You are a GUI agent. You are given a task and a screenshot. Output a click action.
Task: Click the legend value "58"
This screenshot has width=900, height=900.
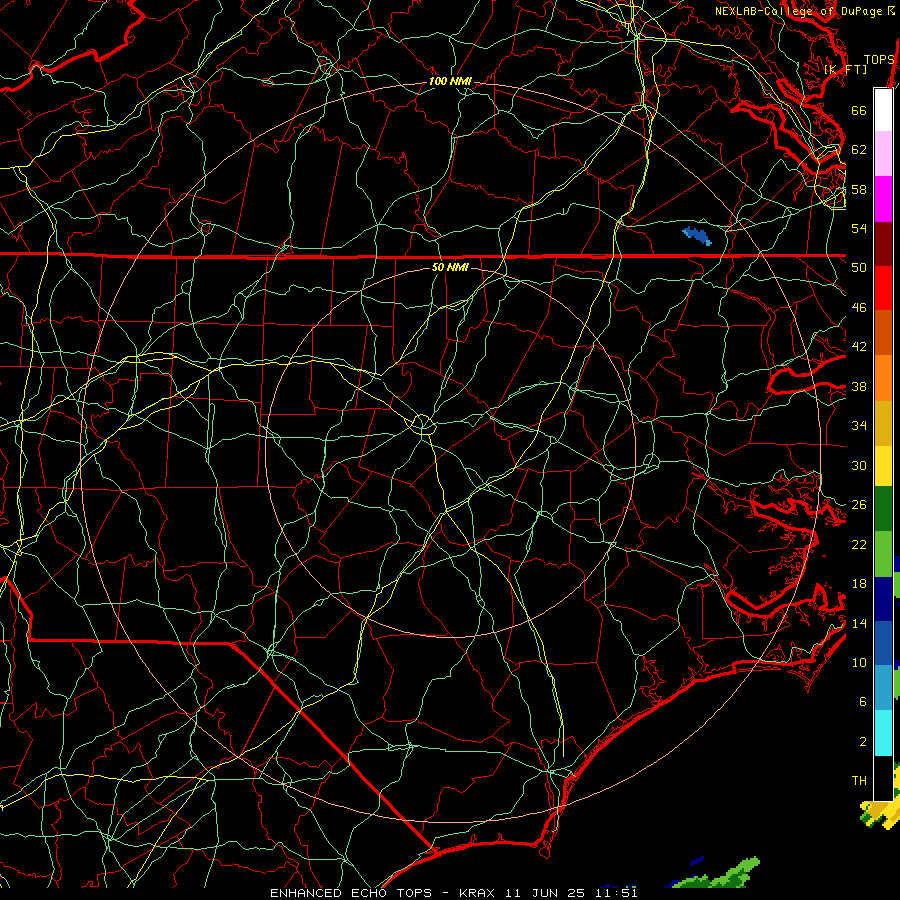pyautogui.click(x=859, y=189)
